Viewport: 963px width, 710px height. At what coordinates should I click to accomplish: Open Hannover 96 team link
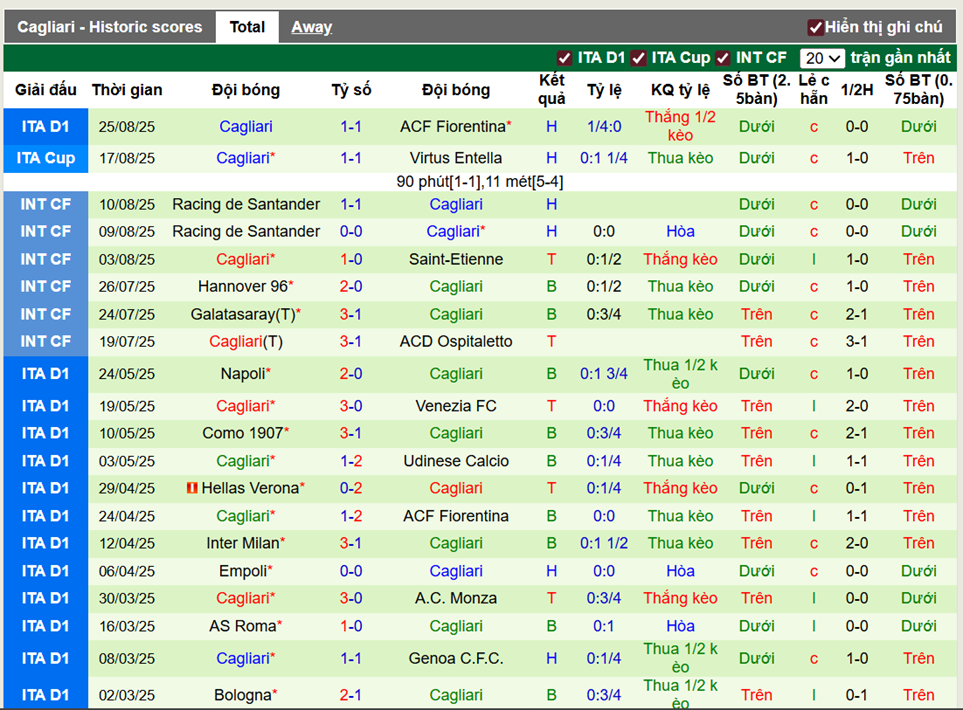coord(243,286)
